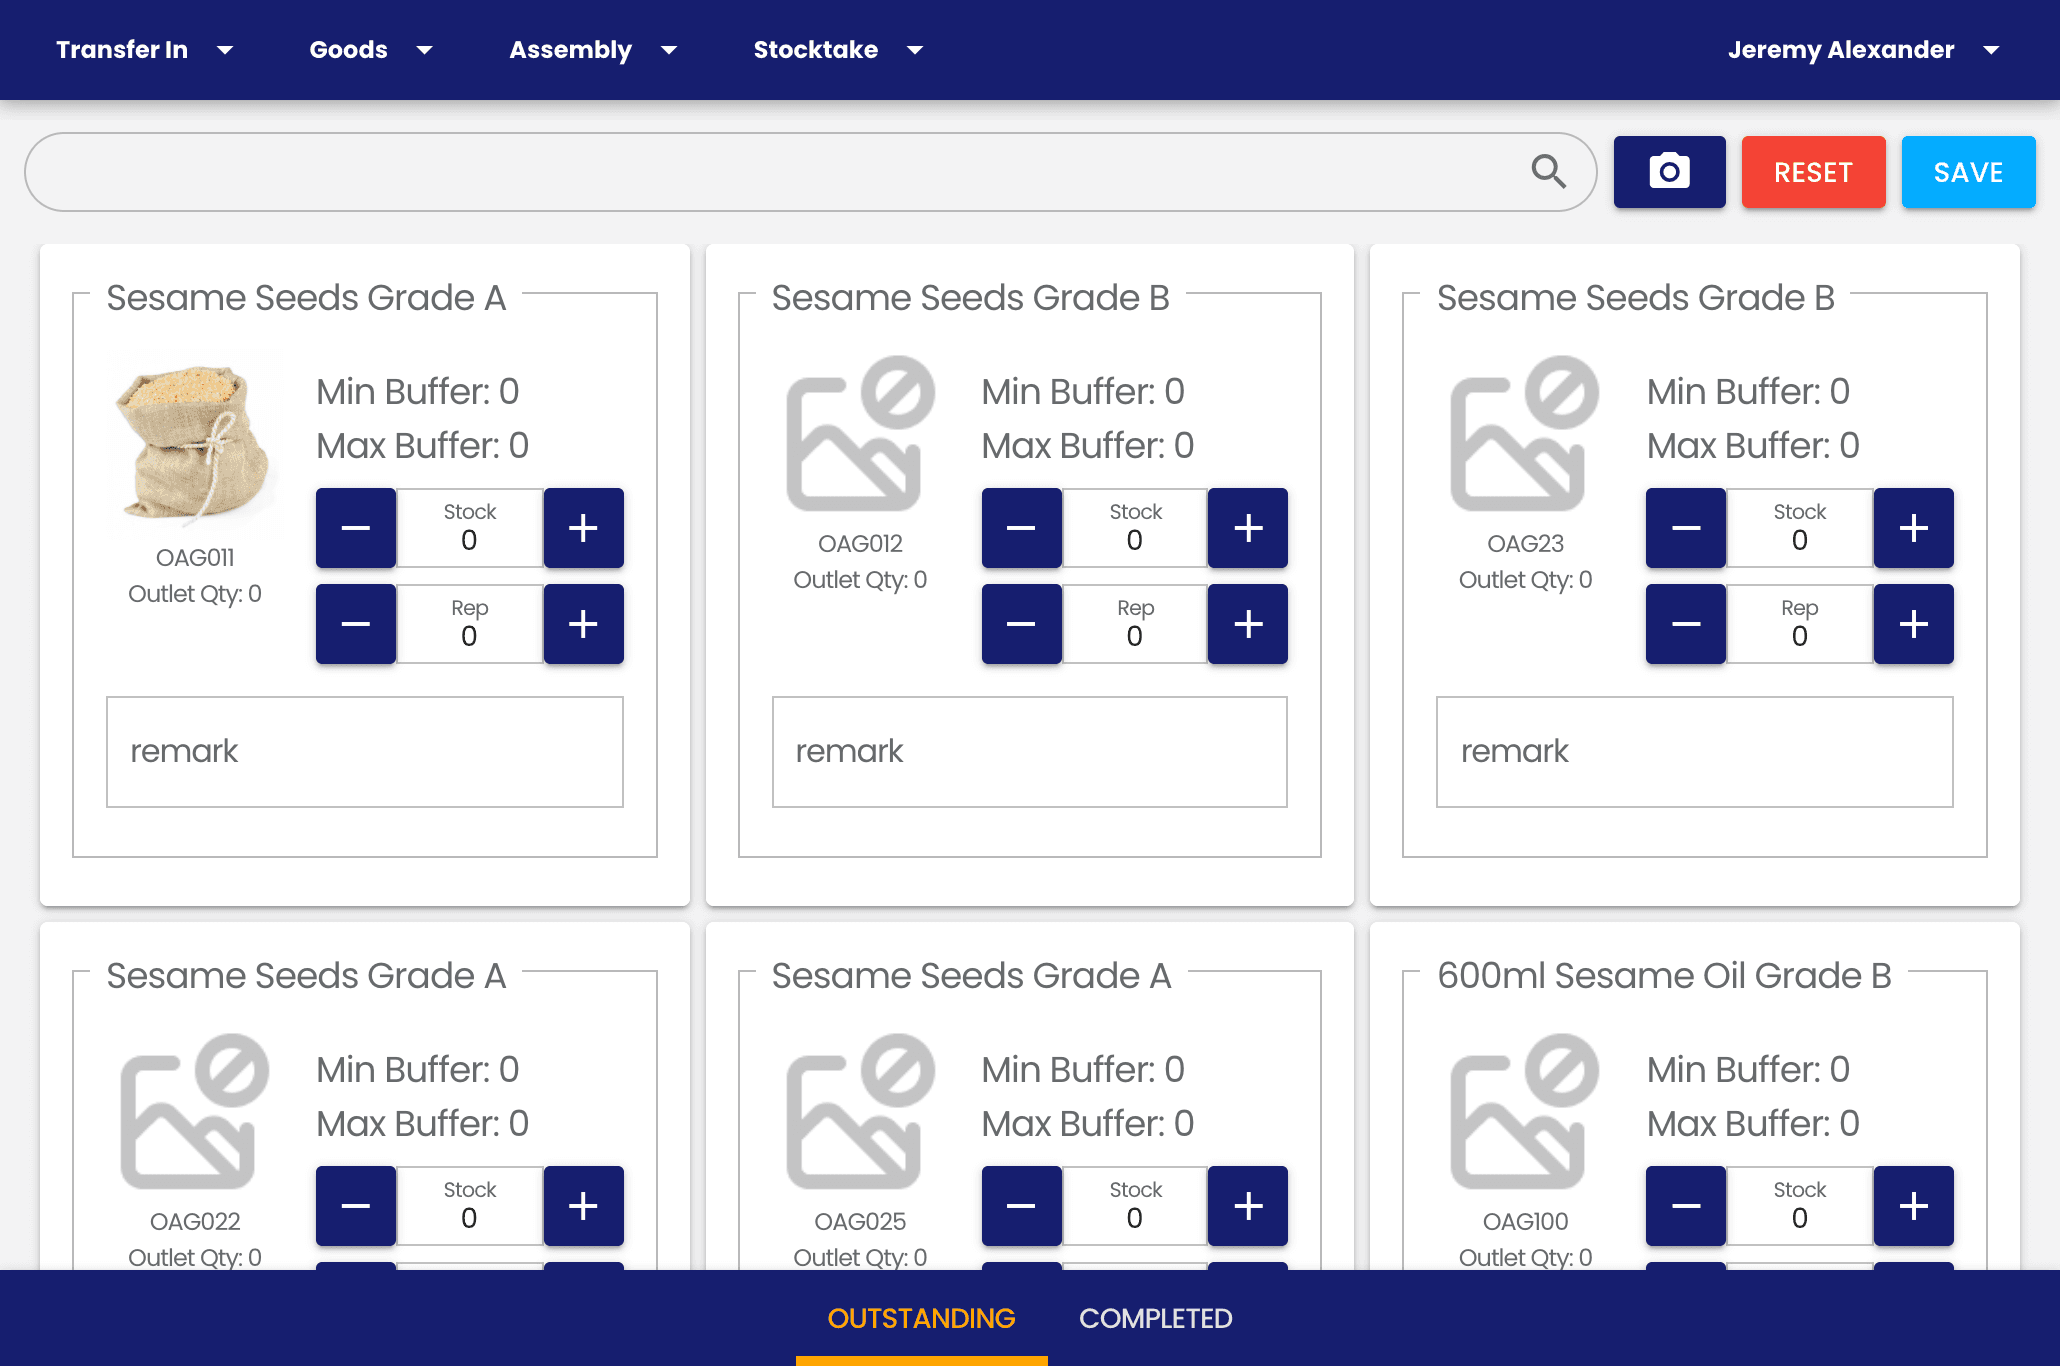Increase Stock for OAG025
Screen dimensions: 2060x1366
coord(1248,1206)
